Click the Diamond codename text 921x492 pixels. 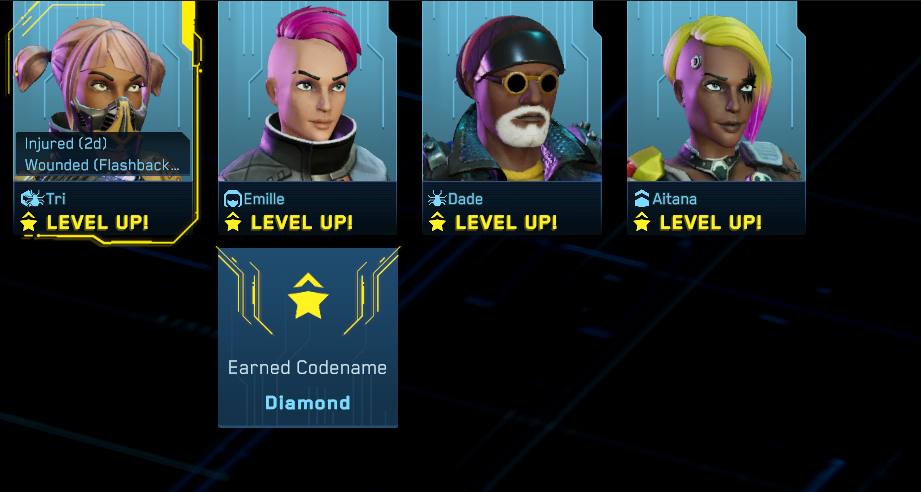click(x=308, y=403)
